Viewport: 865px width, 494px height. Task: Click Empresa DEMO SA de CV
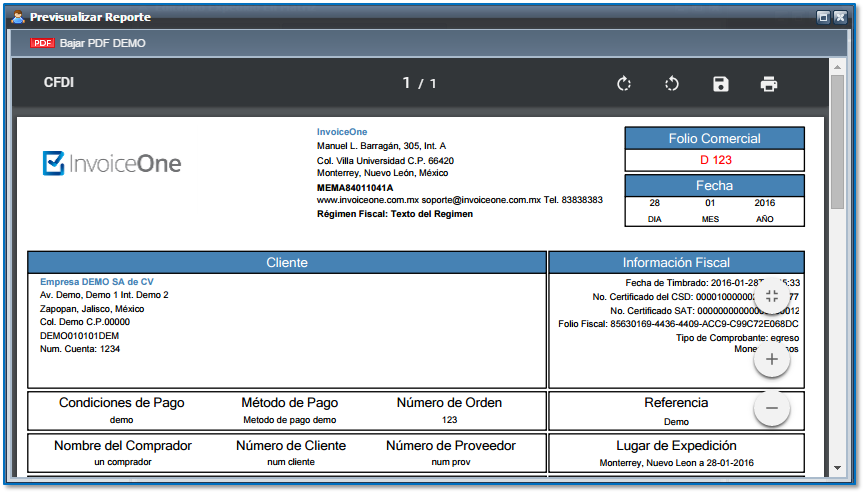coord(97,281)
